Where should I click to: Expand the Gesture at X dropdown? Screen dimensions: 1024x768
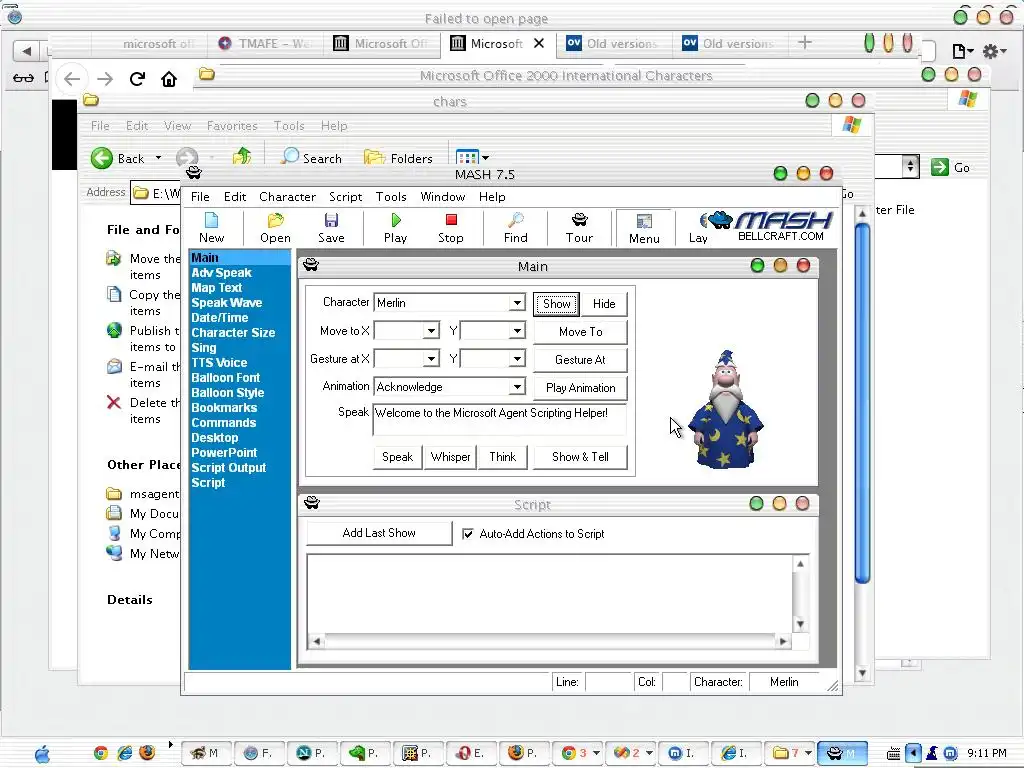[430, 359]
